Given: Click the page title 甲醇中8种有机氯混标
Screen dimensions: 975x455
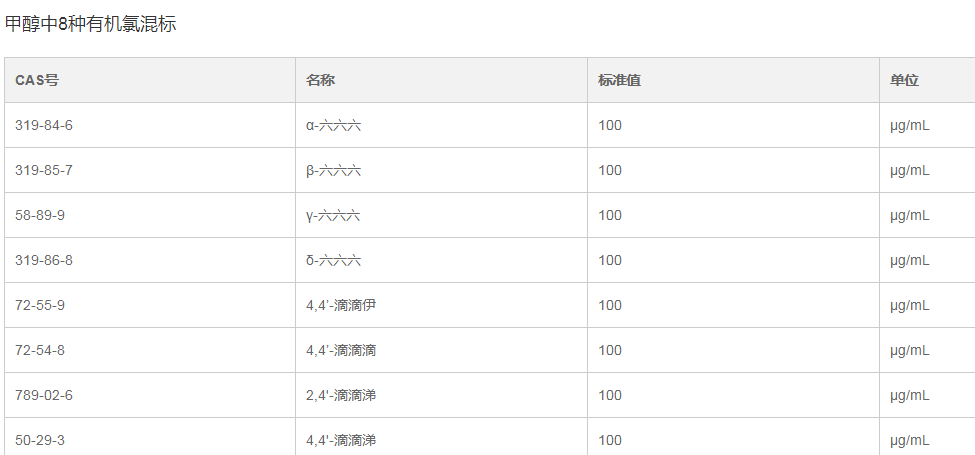Looking at the screenshot, I should [91, 24].
